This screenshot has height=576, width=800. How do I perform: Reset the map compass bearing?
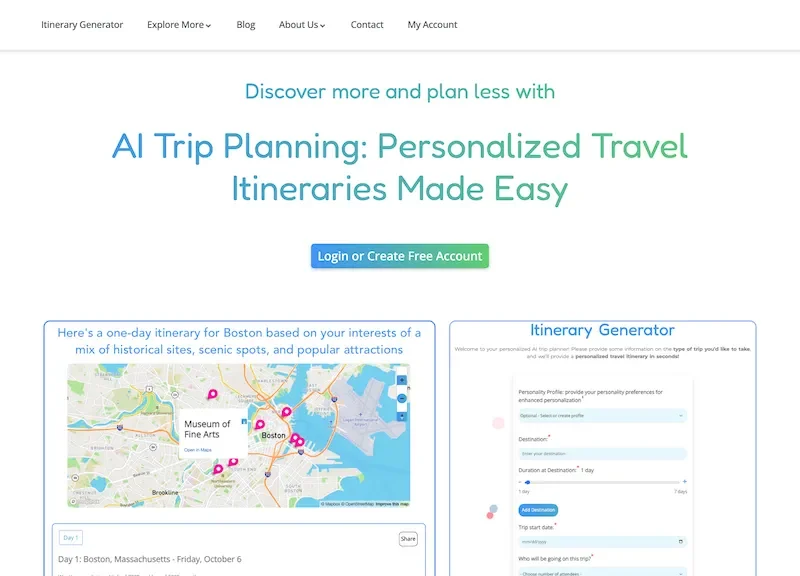click(x=402, y=416)
